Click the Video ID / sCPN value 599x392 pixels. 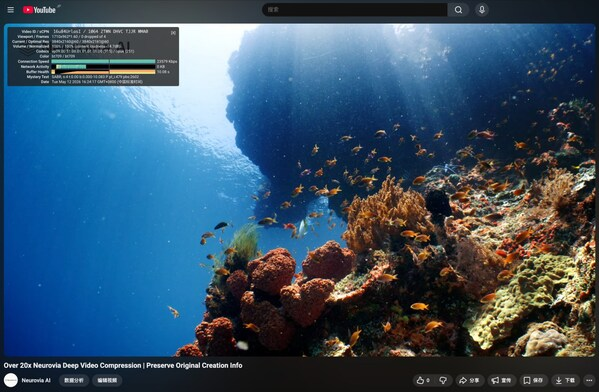100,31
